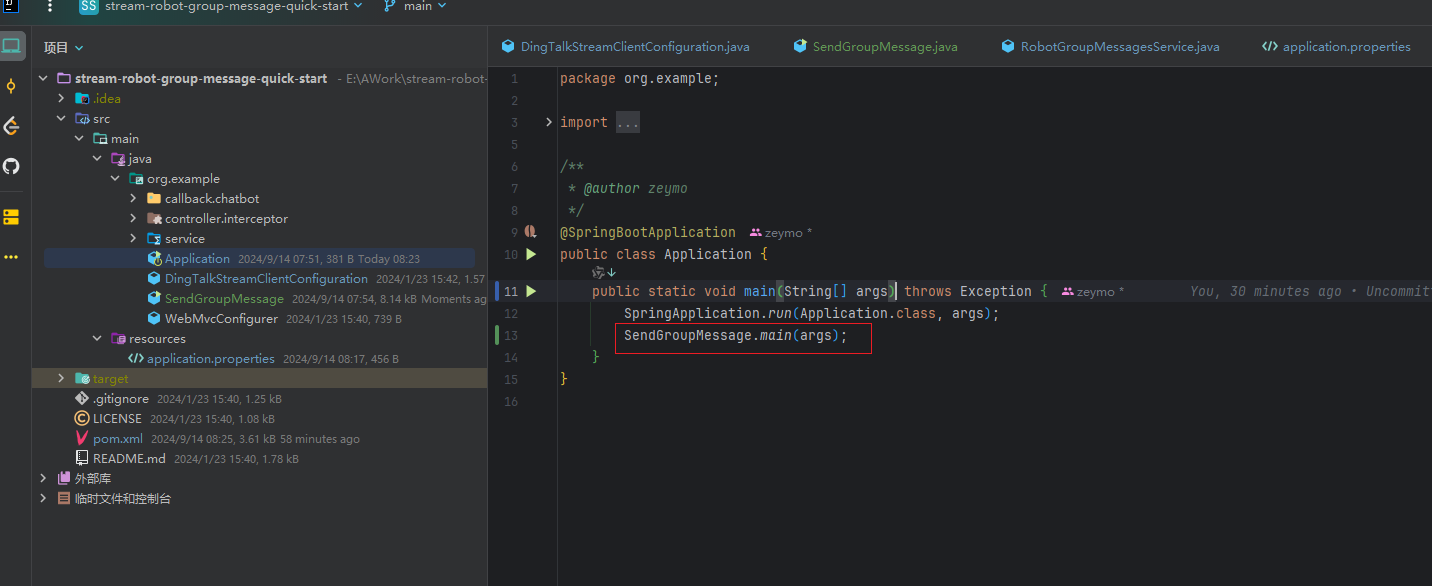1432x586 pixels.
Task: Switch to RobotGroupMessagesService.java tab
Action: 1110,47
